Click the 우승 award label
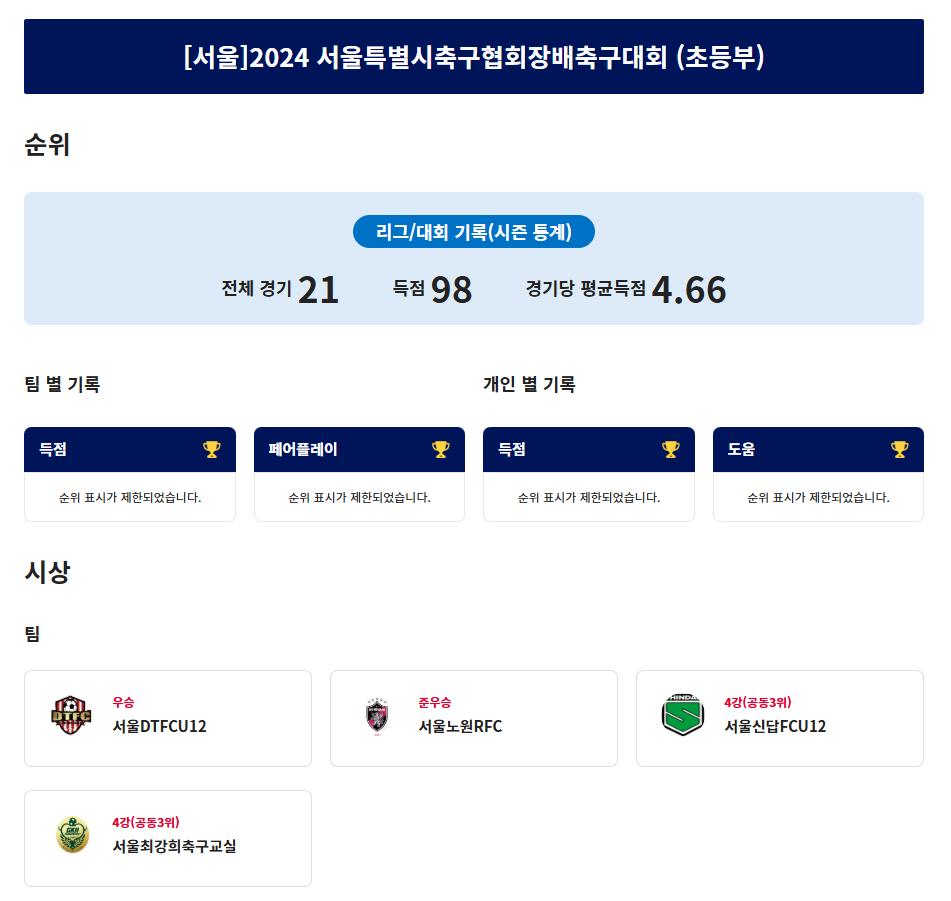This screenshot has width=951, height=901. click(123, 702)
